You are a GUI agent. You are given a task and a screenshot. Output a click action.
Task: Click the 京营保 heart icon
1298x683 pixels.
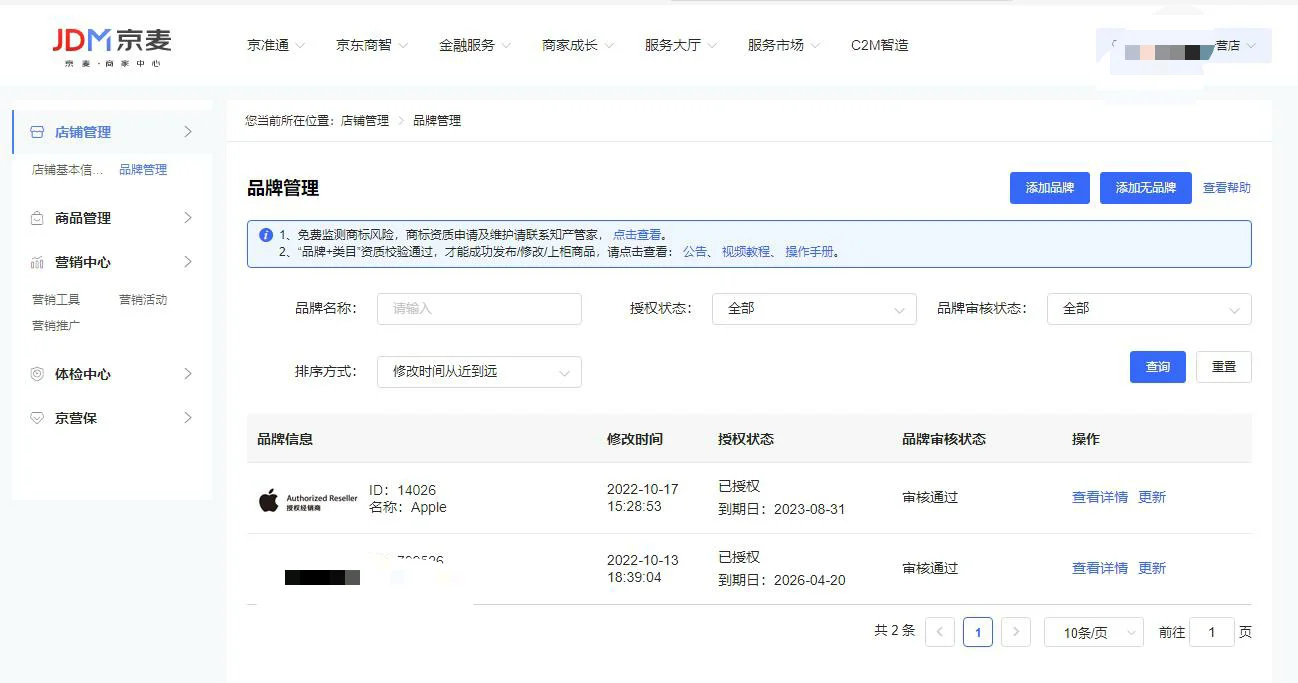tap(37, 418)
